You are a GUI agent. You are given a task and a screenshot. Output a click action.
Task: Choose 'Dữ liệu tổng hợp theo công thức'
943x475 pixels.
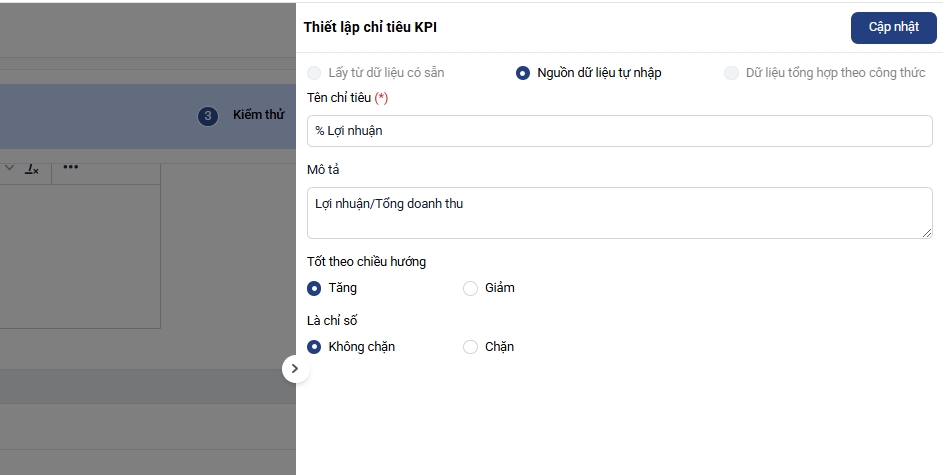732,73
